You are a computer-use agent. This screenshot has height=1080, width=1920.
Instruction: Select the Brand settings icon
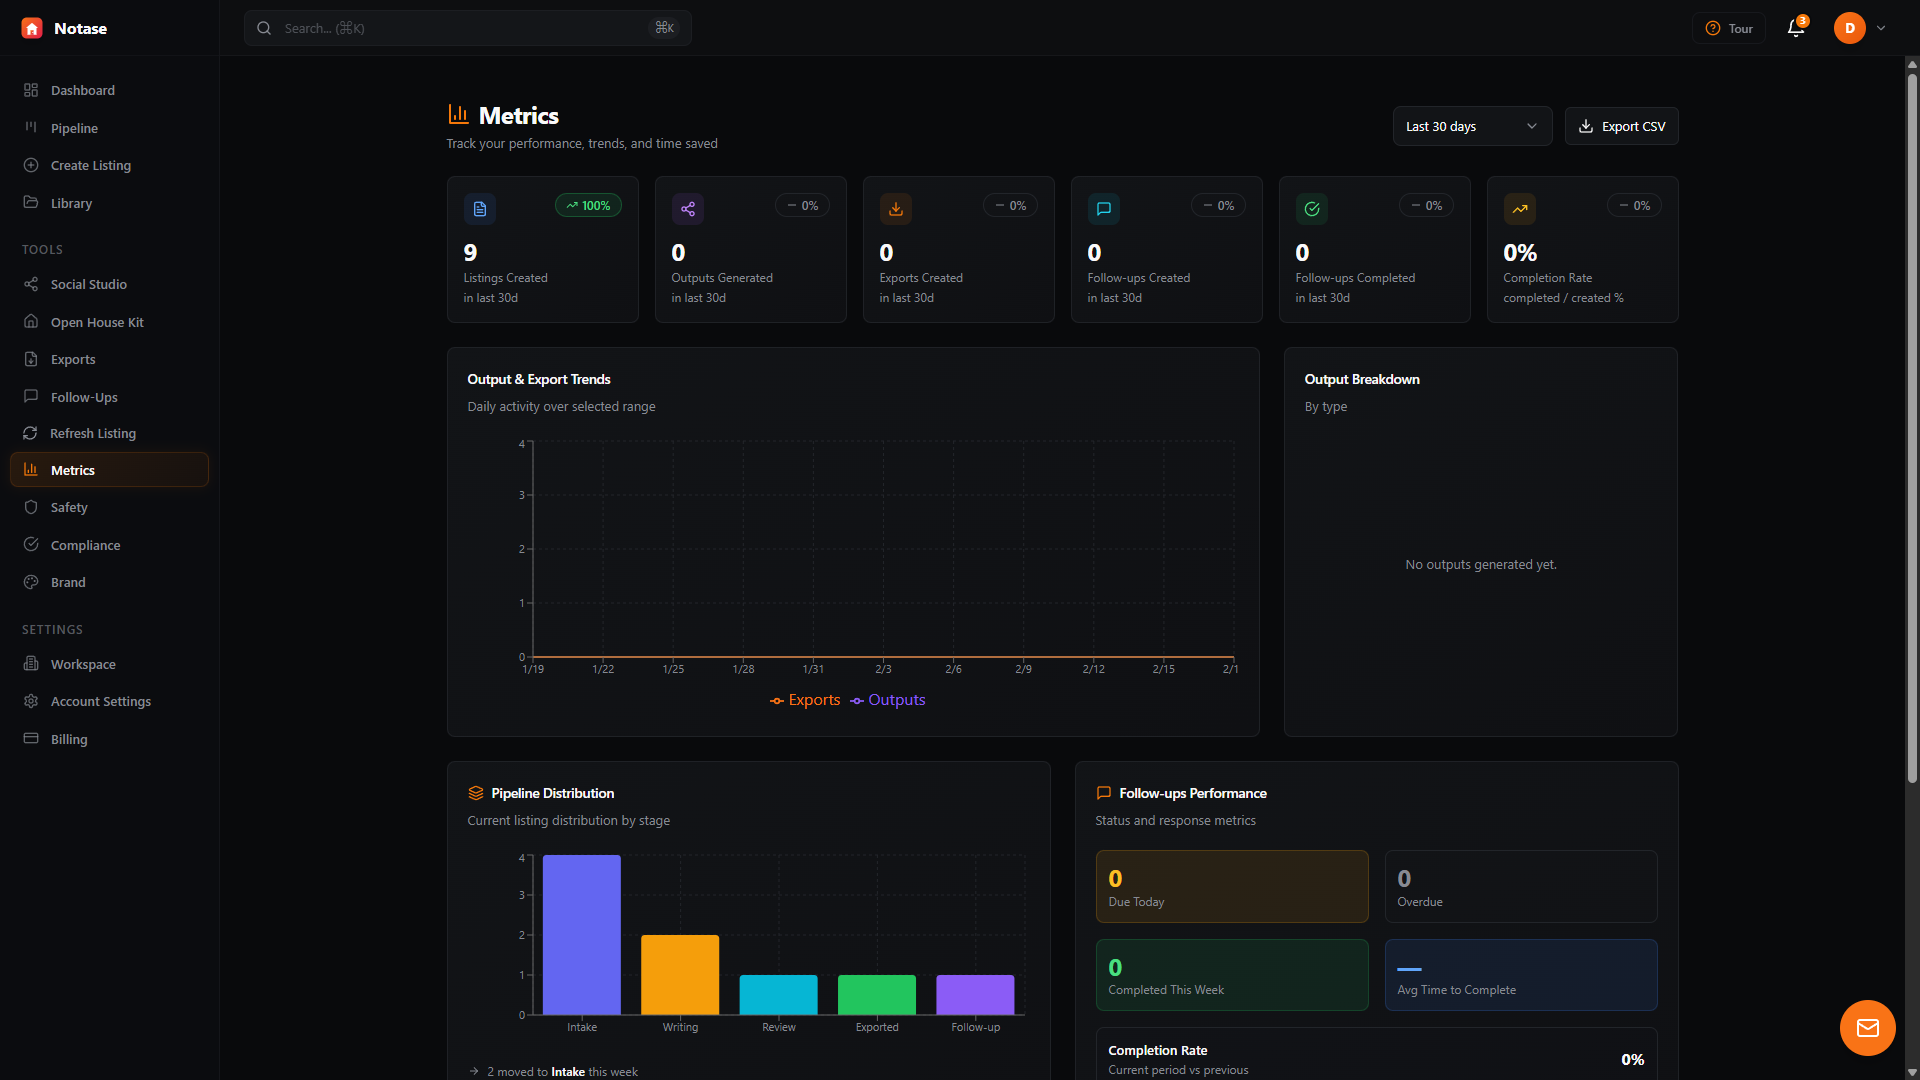(31, 582)
